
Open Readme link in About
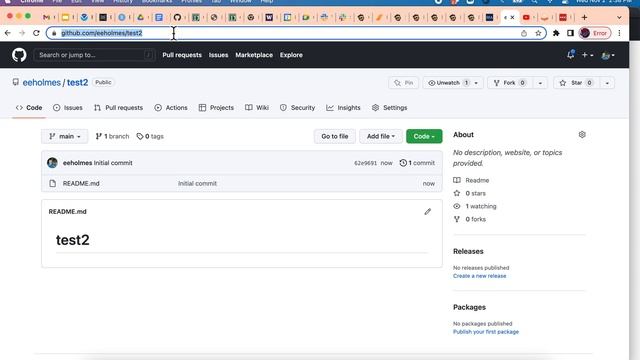point(471,180)
